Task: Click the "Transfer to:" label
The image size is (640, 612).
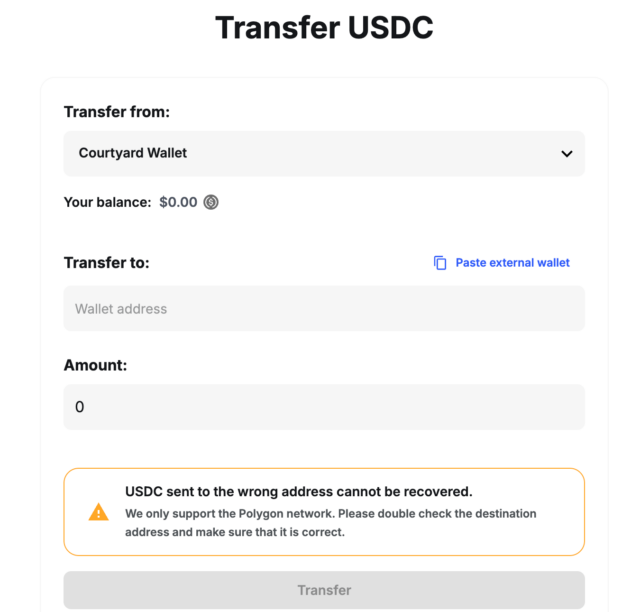Action: tap(106, 263)
